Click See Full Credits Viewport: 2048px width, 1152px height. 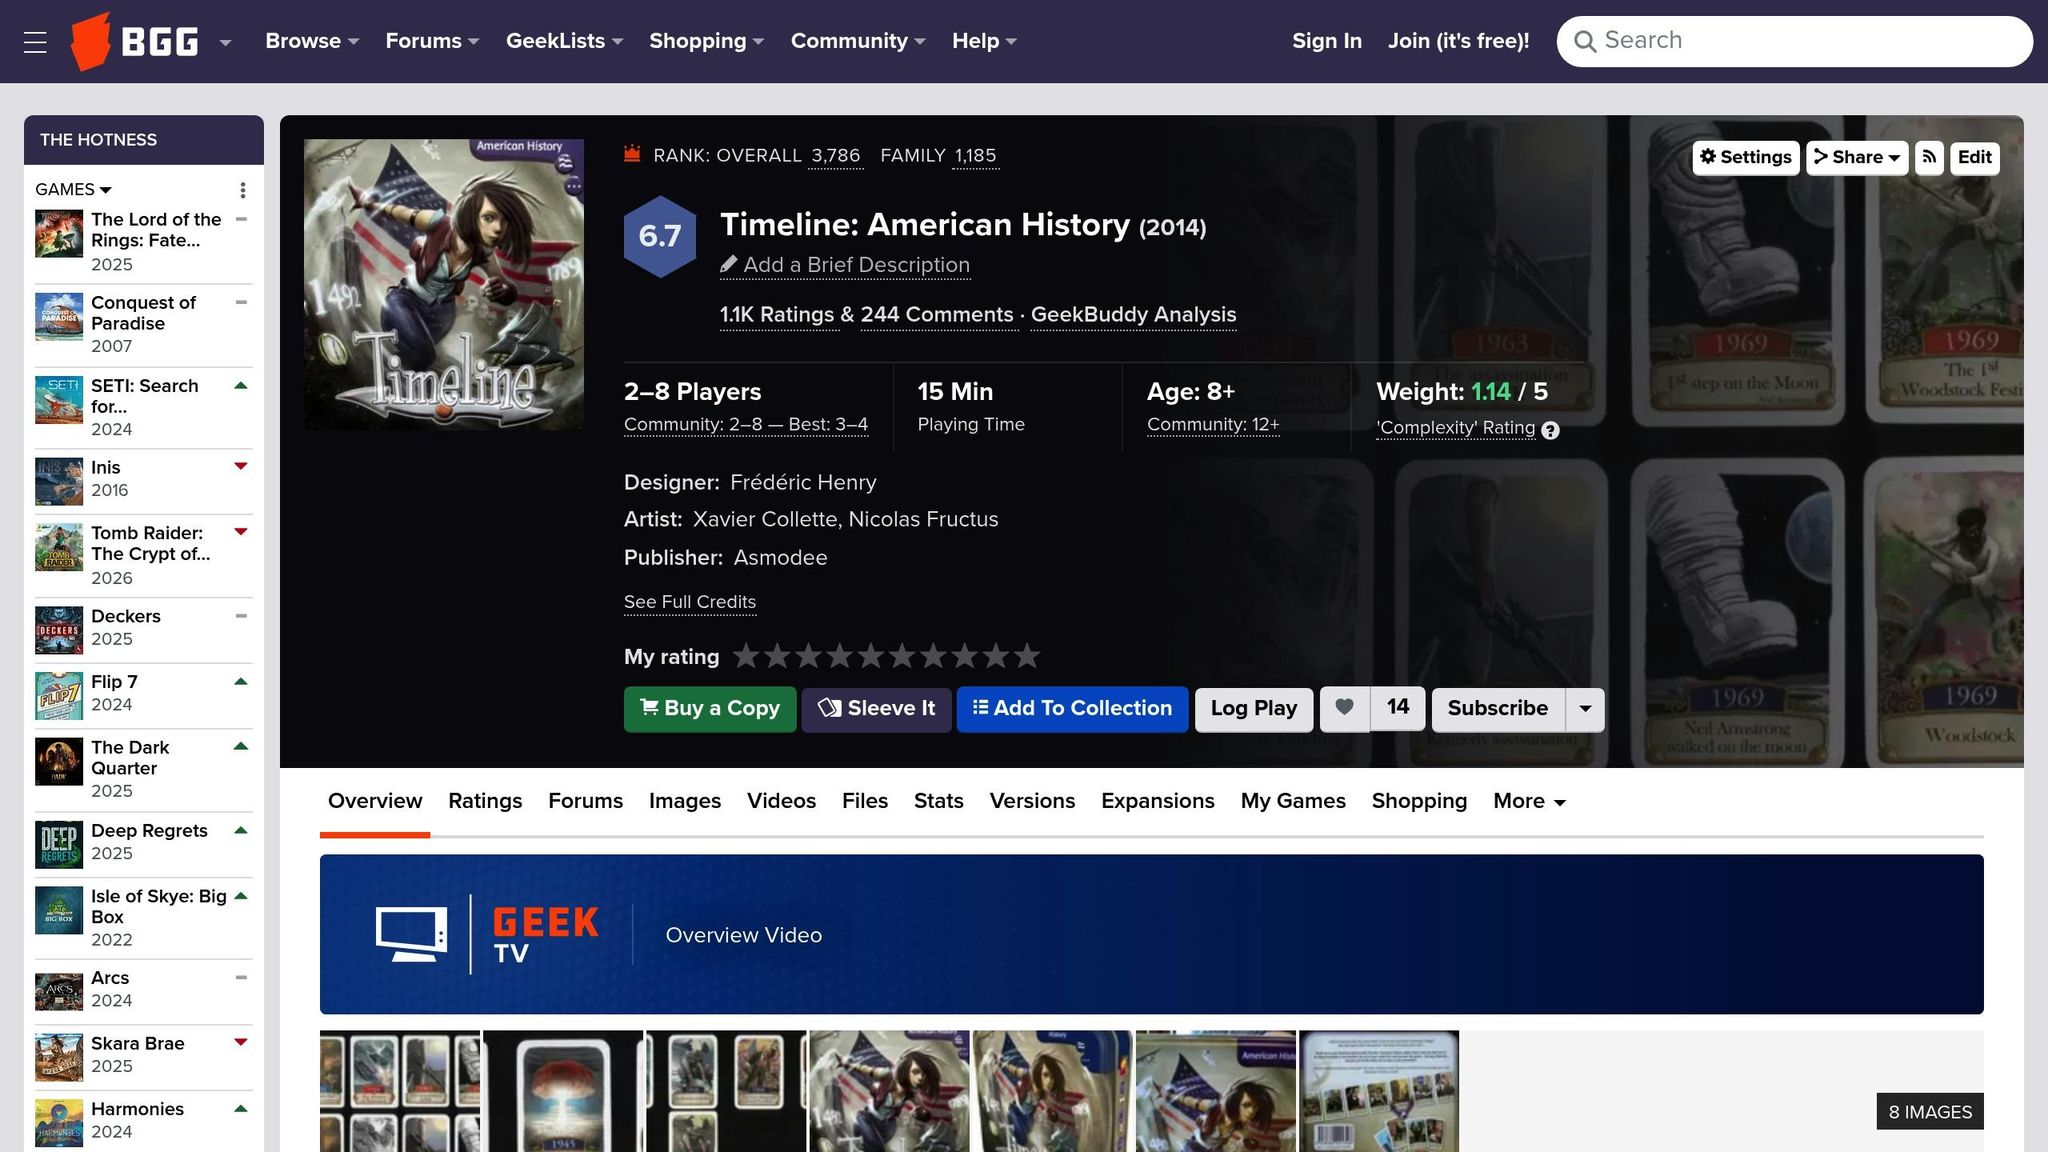click(690, 602)
